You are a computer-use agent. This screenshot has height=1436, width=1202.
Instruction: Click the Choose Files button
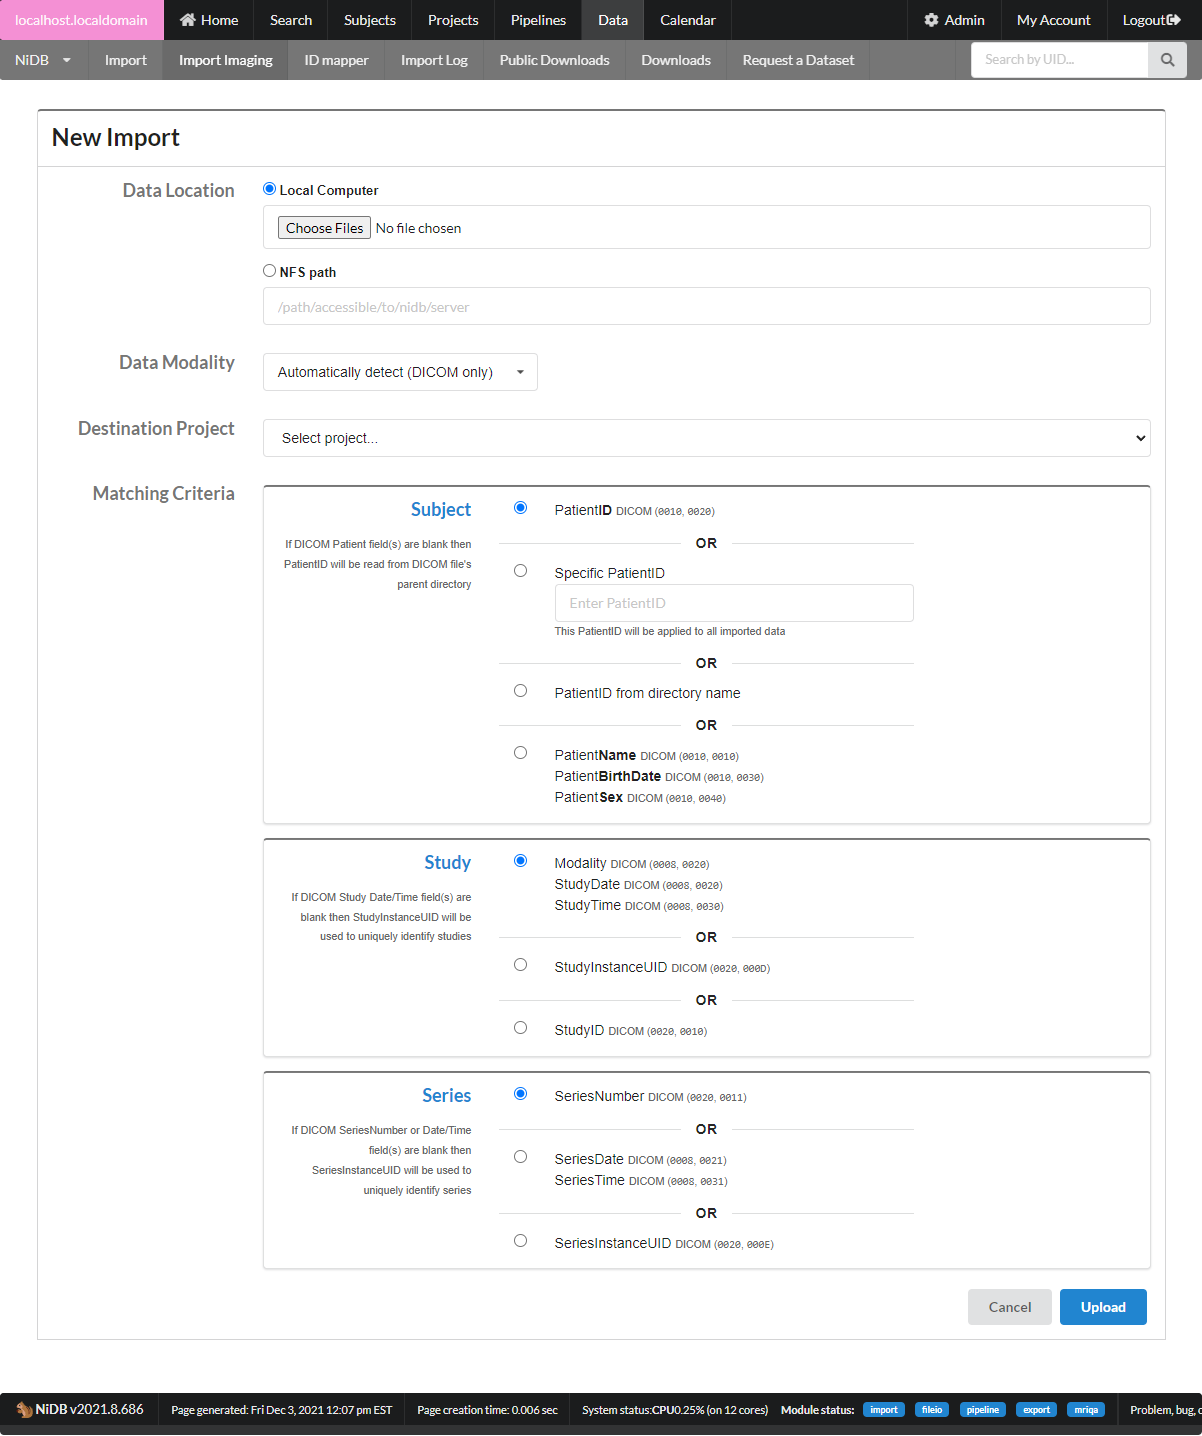[324, 228]
